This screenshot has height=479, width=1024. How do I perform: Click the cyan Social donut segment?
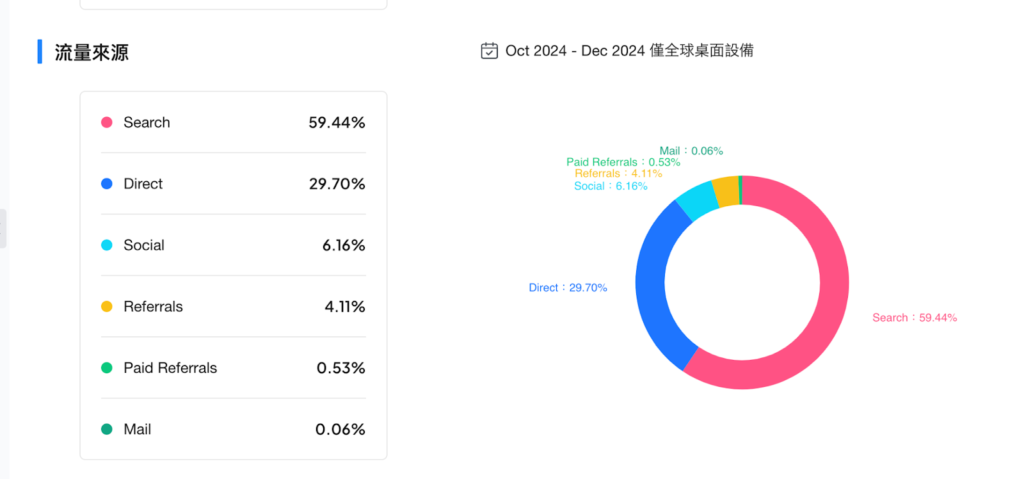[694, 201]
